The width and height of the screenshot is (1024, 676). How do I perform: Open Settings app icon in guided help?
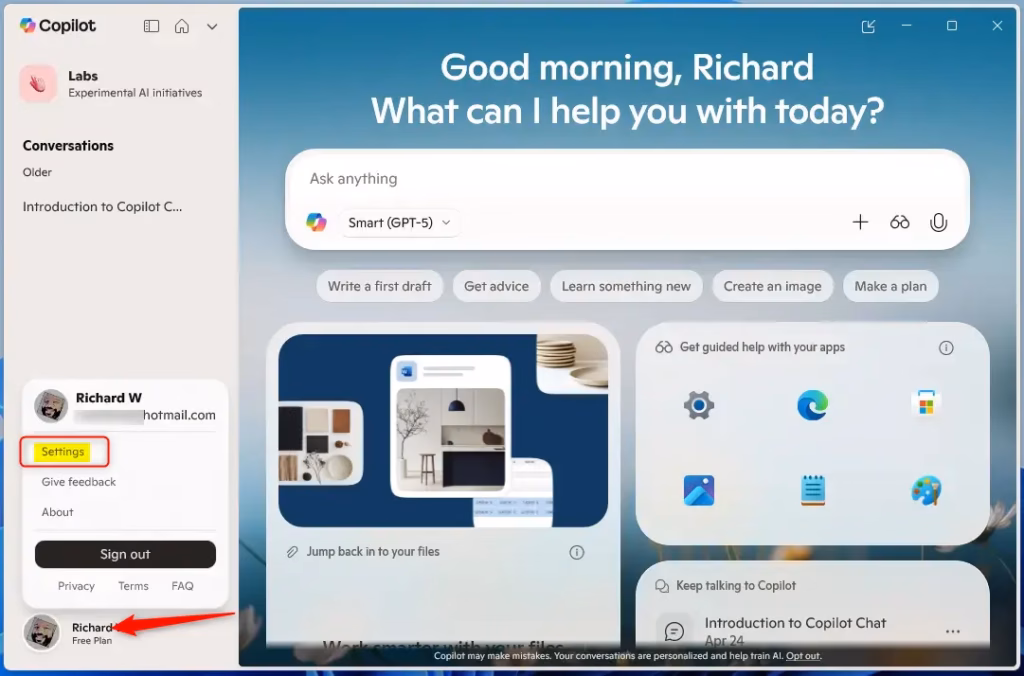(698, 405)
